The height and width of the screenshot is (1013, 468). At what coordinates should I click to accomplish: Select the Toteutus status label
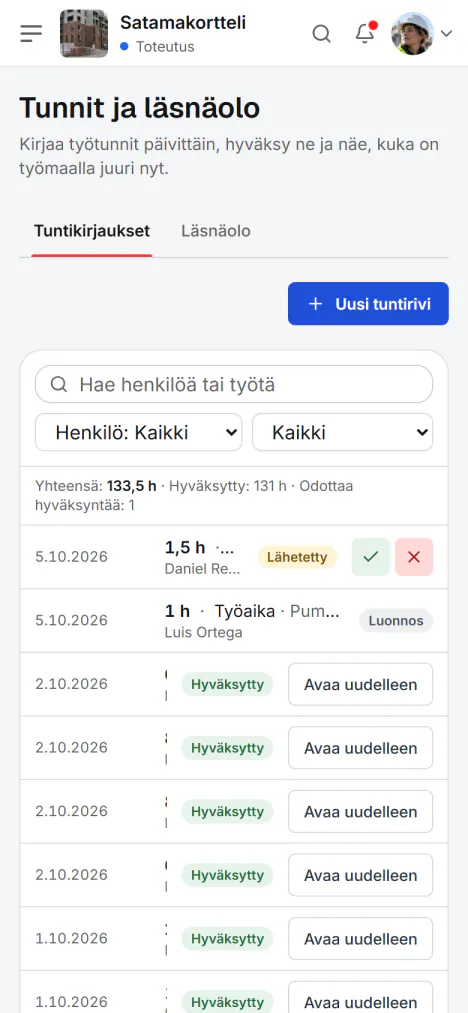point(165,47)
